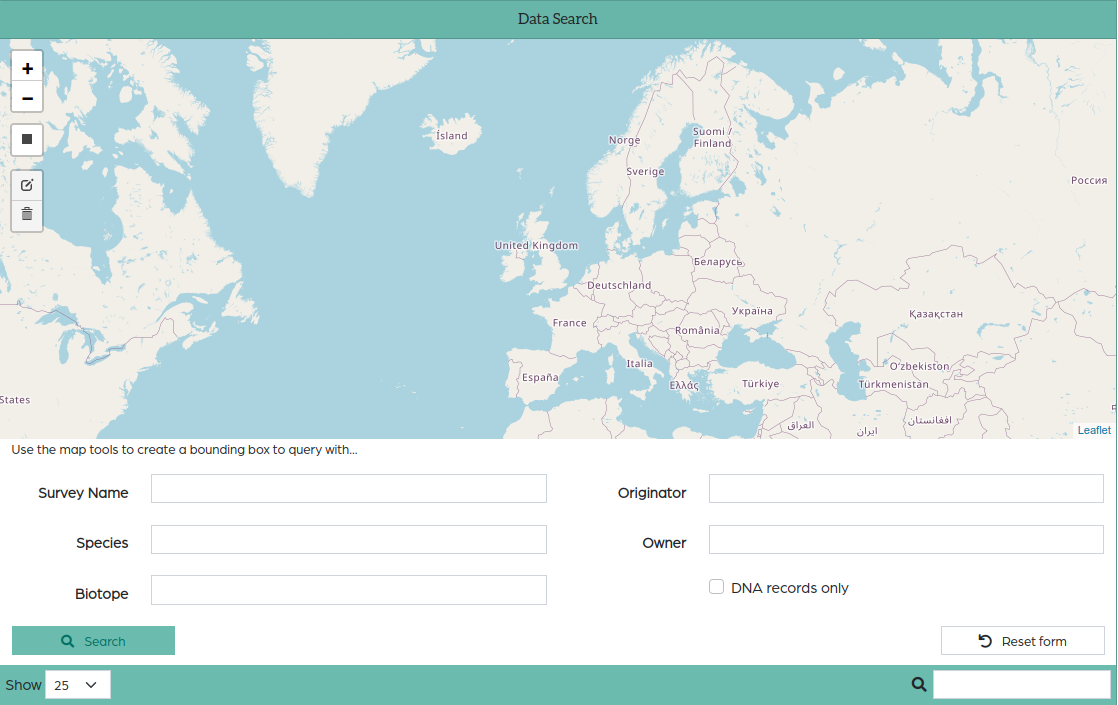Image resolution: width=1118 pixels, height=705 pixels.
Task: Open the Leaflet attribution link
Action: click(1093, 430)
